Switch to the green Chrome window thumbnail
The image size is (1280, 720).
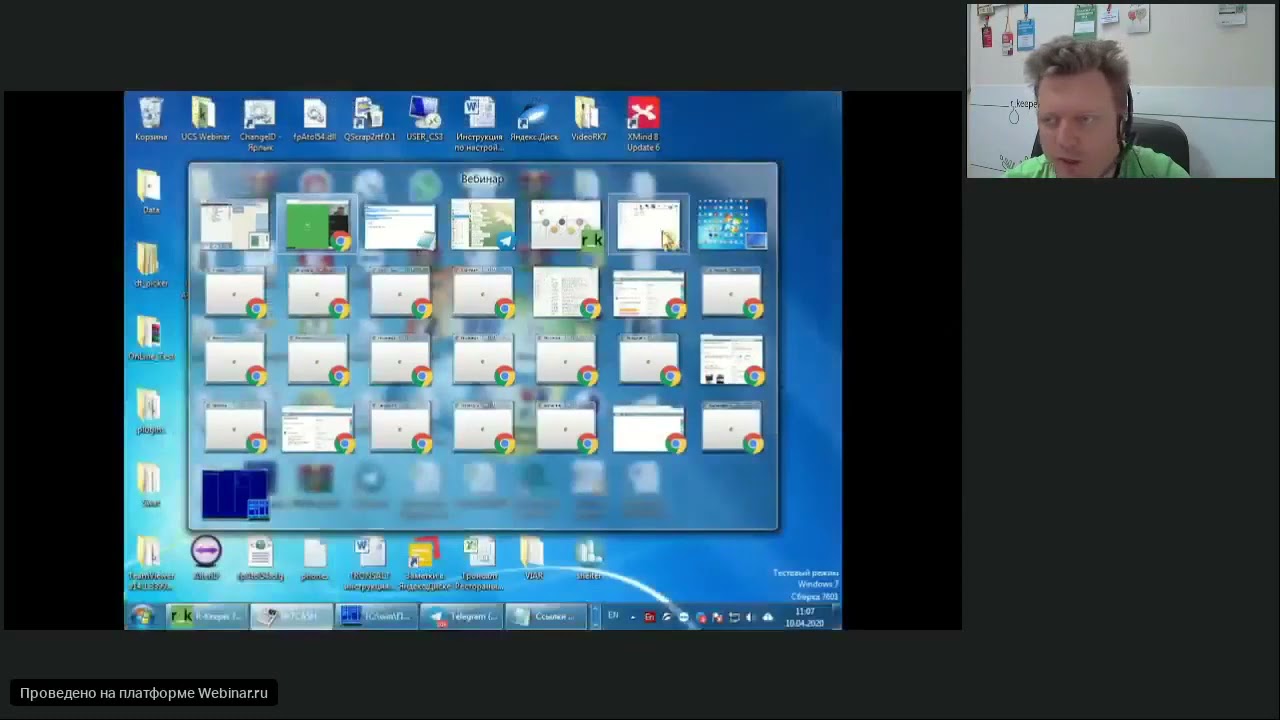click(318, 224)
